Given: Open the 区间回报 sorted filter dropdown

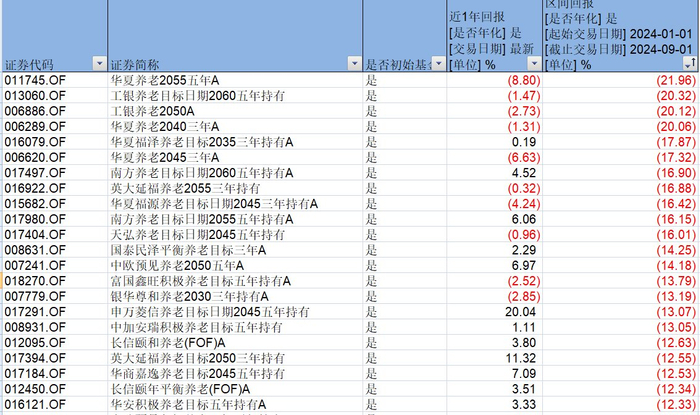Looking at the screenshot, I should click(690, 63).
